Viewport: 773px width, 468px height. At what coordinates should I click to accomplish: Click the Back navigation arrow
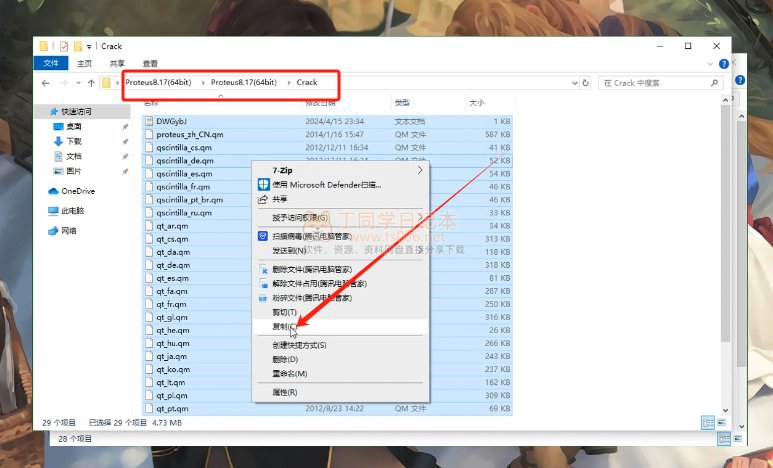pos(48,82)
